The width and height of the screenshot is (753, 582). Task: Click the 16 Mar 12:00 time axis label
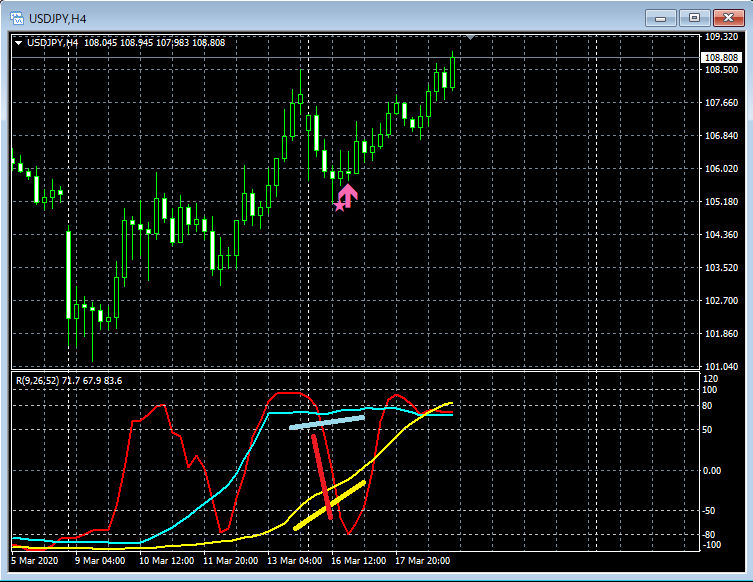tap(358, 561)
